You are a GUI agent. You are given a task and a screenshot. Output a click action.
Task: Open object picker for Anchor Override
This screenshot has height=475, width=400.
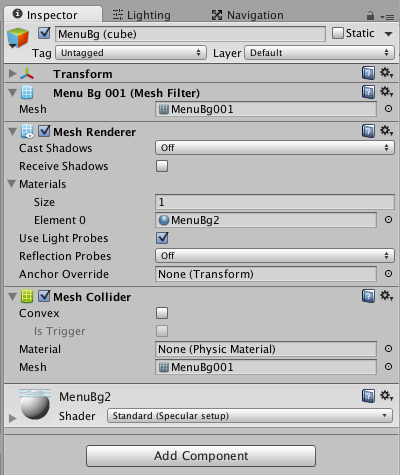coord(388,274)
